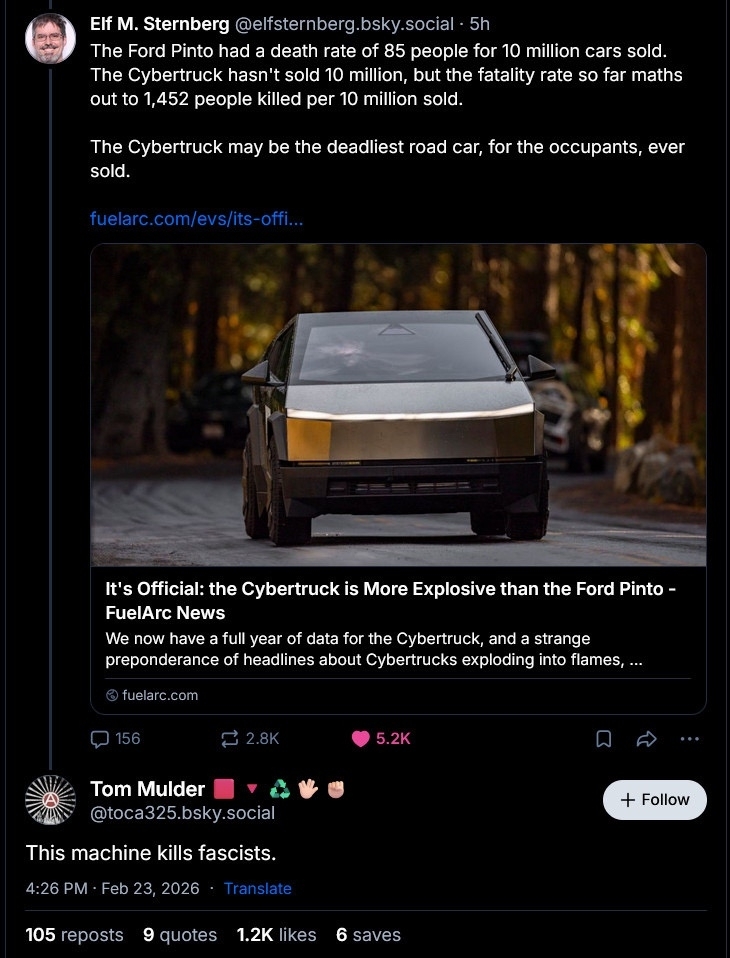730x958 pixels.
Task: Translate the post text
Action: coord(257,888)
